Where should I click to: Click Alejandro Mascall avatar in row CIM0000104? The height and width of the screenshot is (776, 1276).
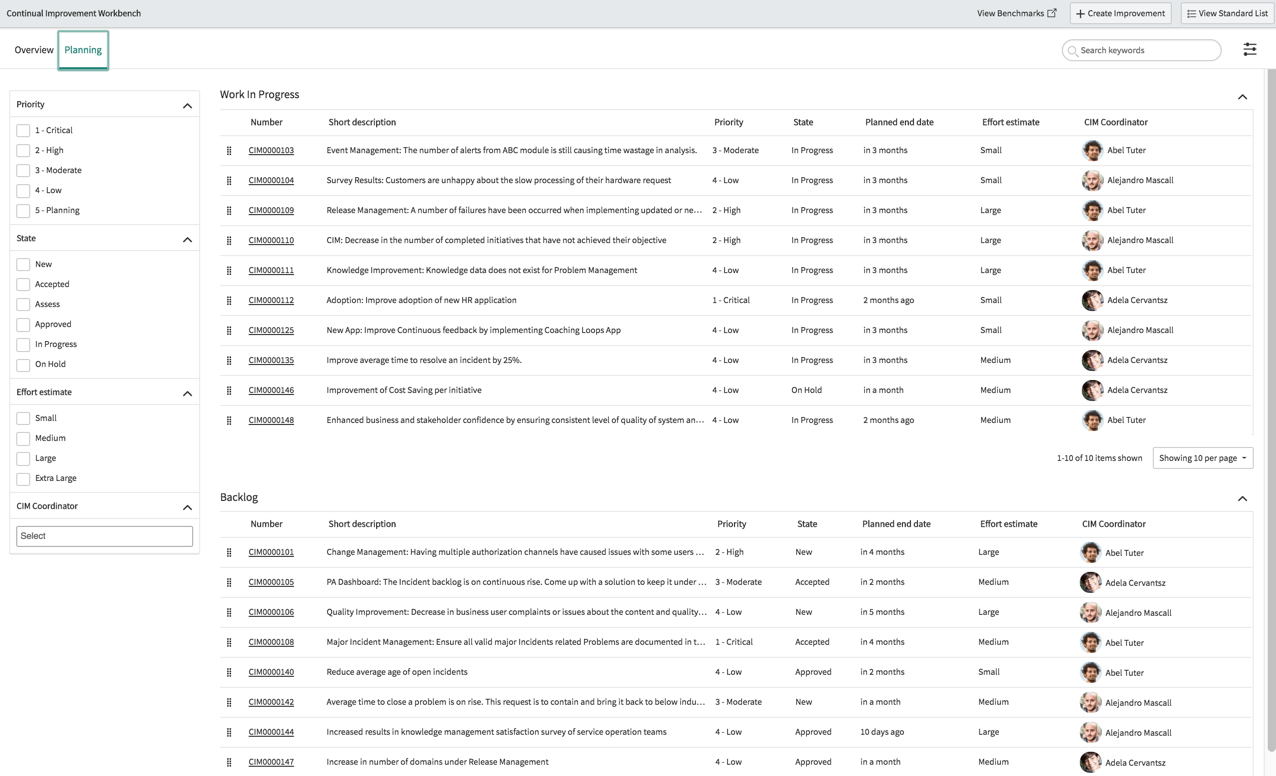(x=1092, y=180)
